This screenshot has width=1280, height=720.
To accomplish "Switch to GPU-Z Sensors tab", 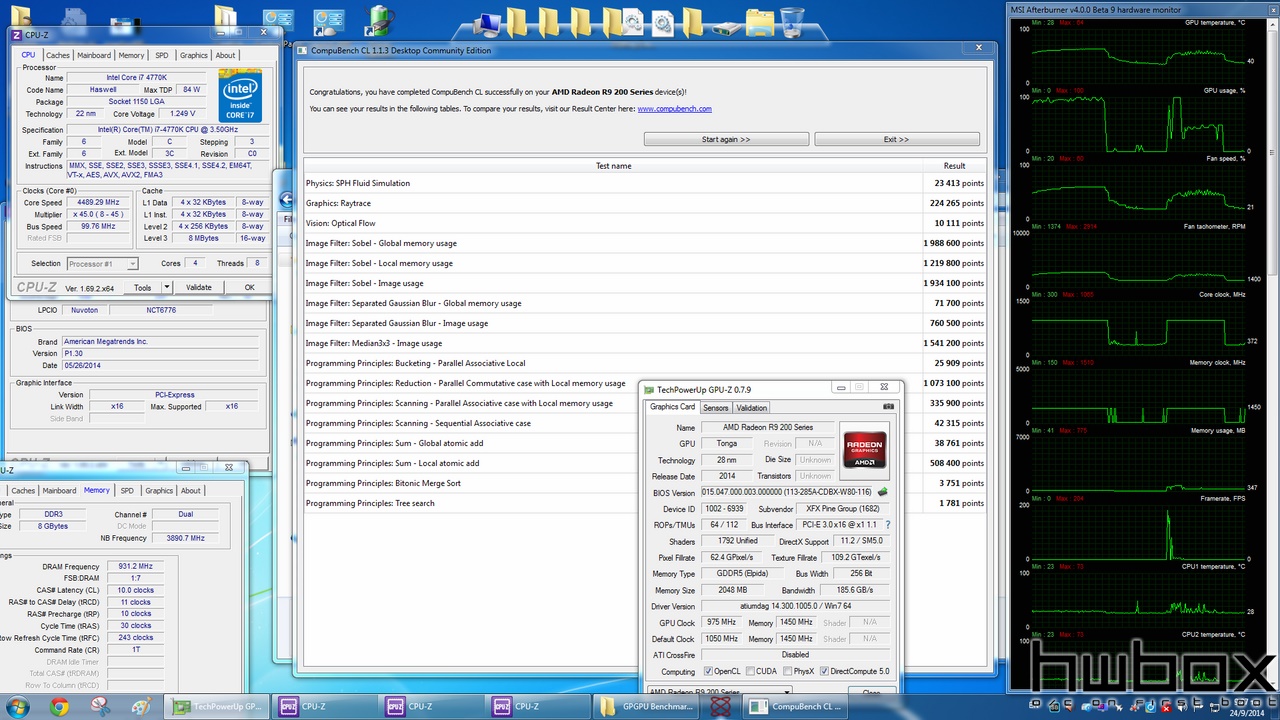I will 715,408.
